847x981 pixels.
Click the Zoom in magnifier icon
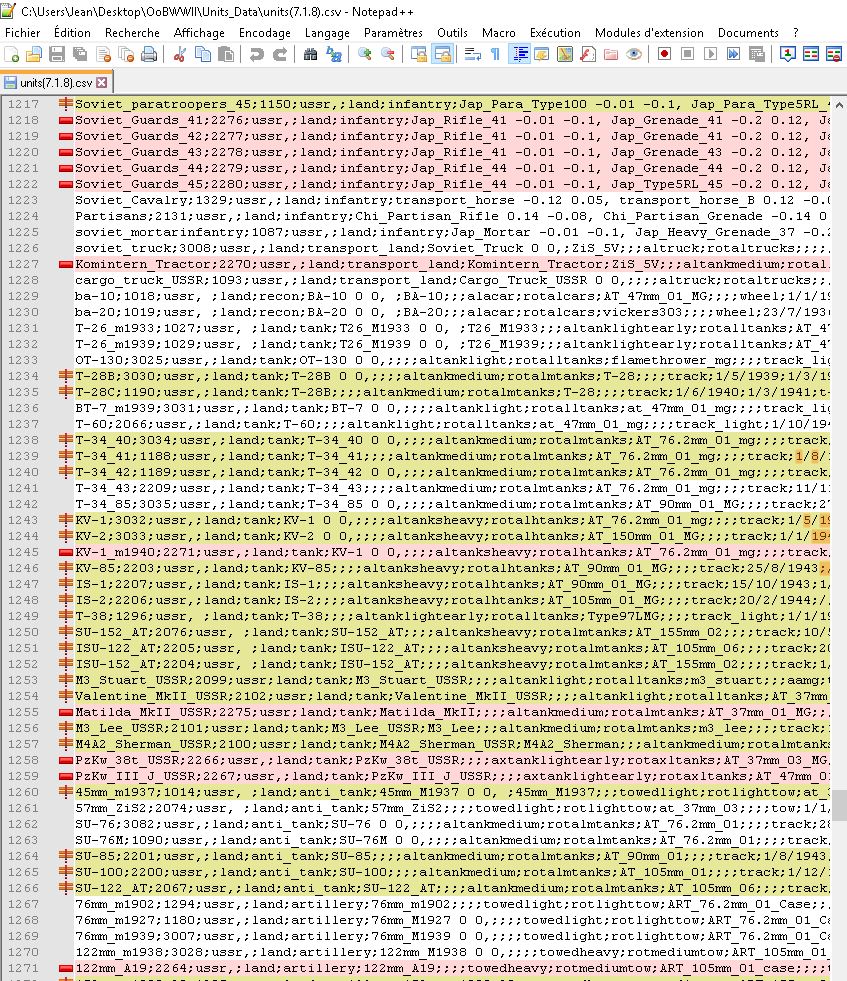365,54
